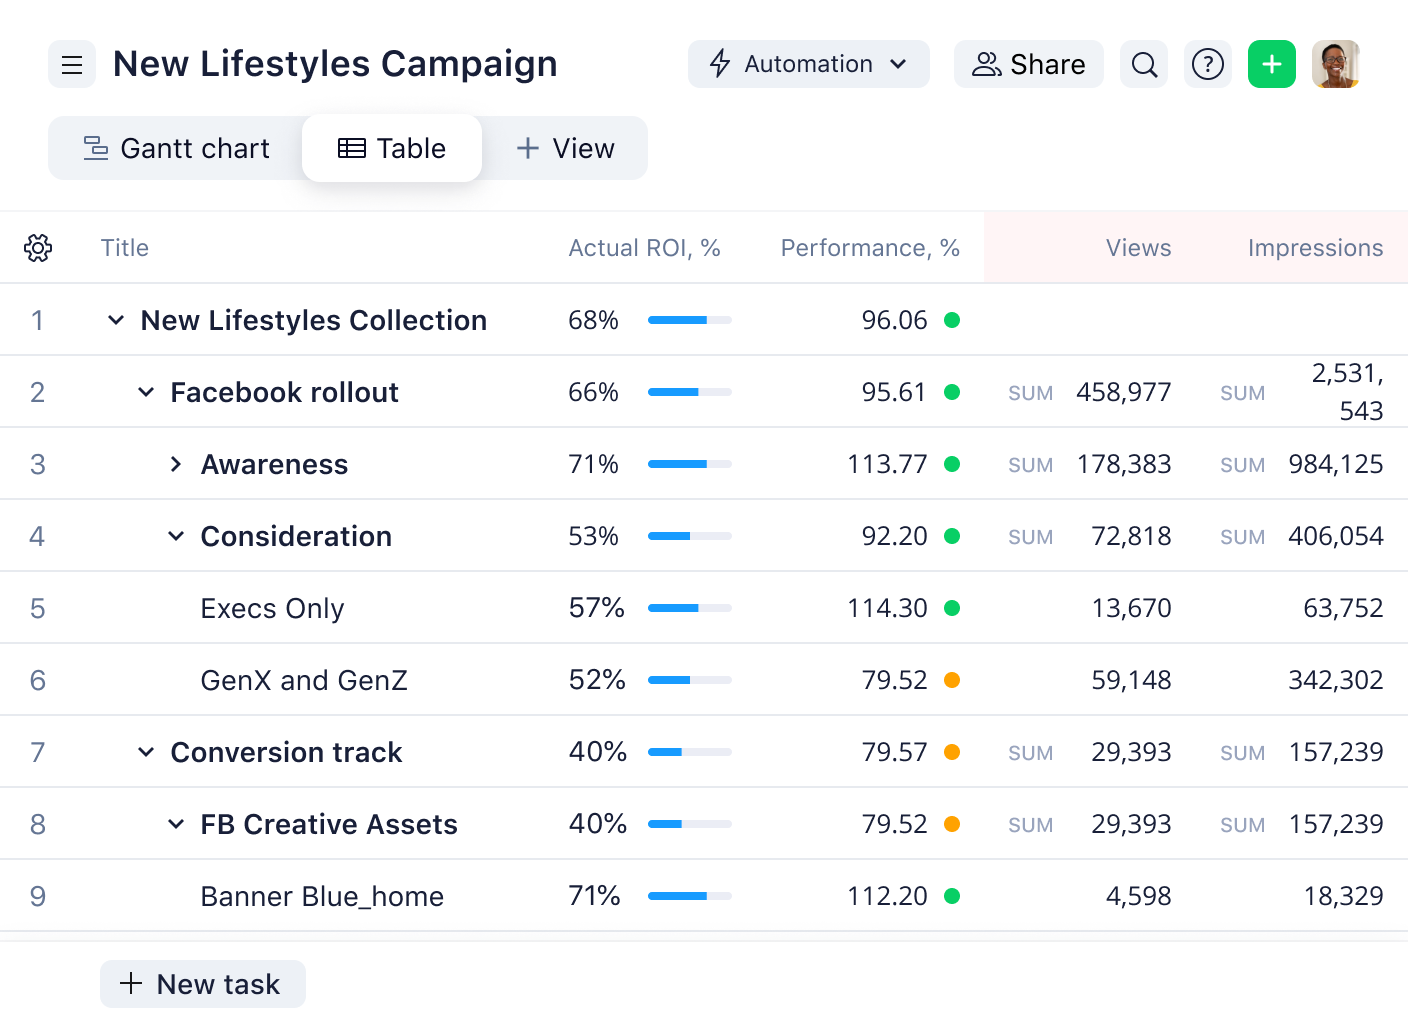Viewport: 1408px width, 1024px height.
Task: Switch to the Gantt chart tab
Action: 176,149
